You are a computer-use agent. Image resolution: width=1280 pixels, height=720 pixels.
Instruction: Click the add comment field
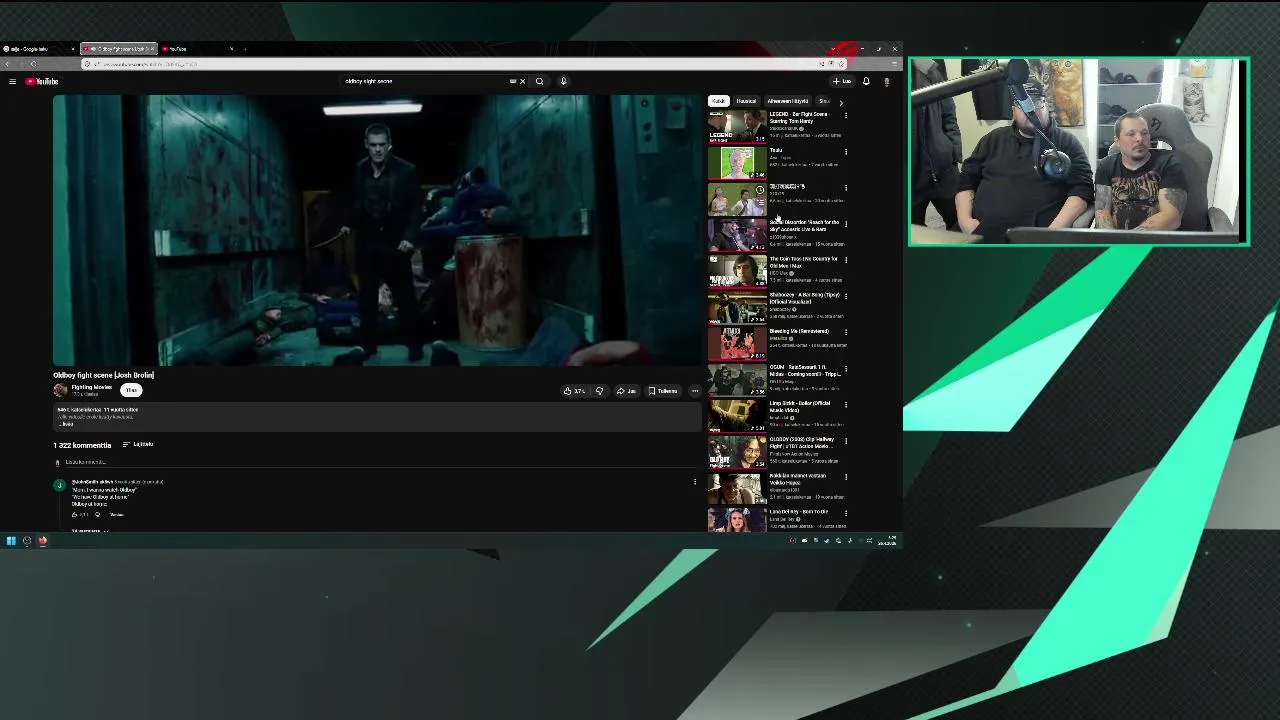(x=378, y=462)
